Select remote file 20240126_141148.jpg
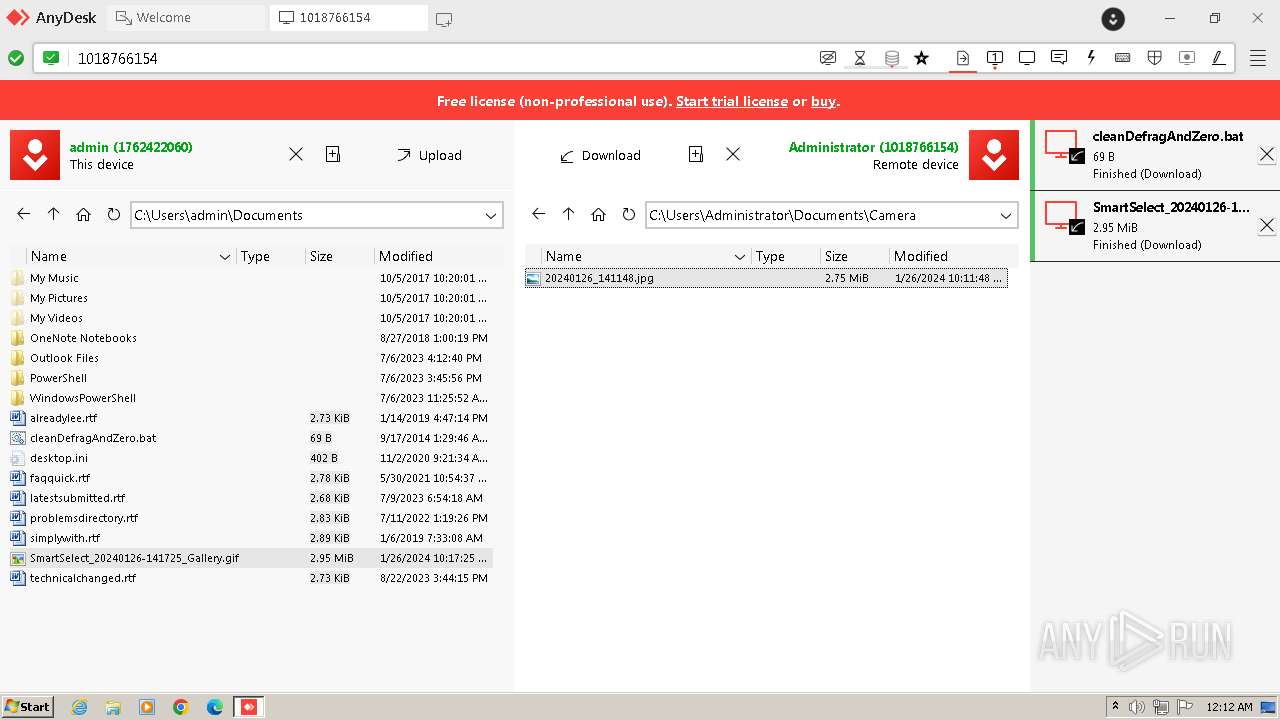The width and height of the screenshot is (1280, 720). tap(766, 278)
